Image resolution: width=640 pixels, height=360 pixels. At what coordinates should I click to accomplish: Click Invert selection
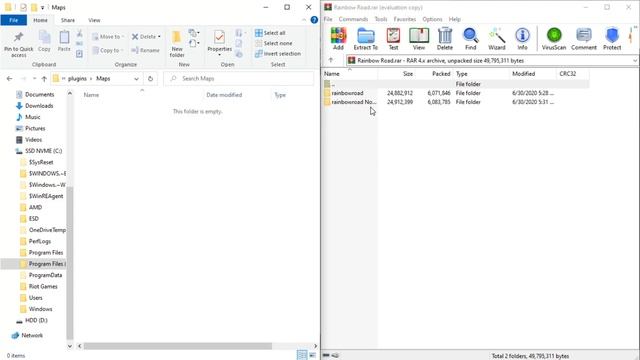pos(278,54)
